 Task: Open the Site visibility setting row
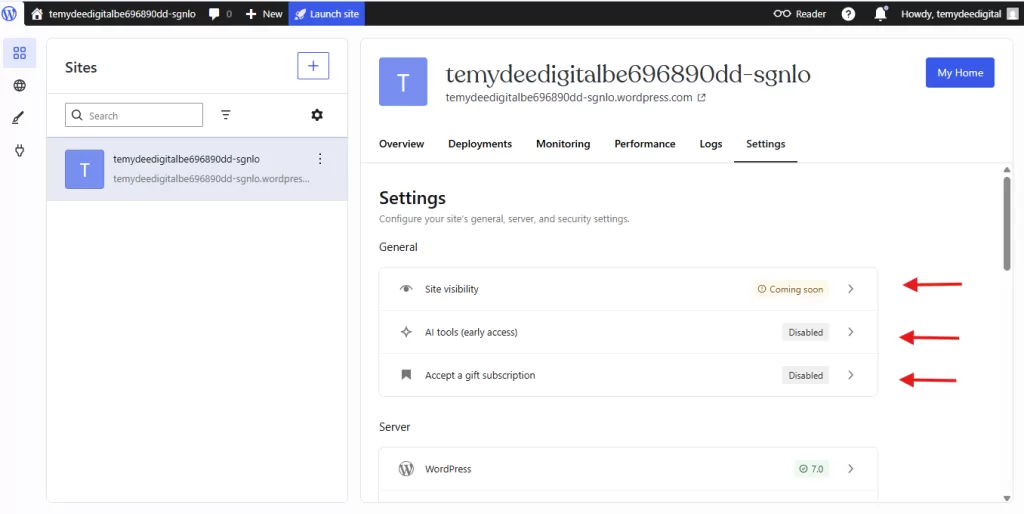click(628, 289)
